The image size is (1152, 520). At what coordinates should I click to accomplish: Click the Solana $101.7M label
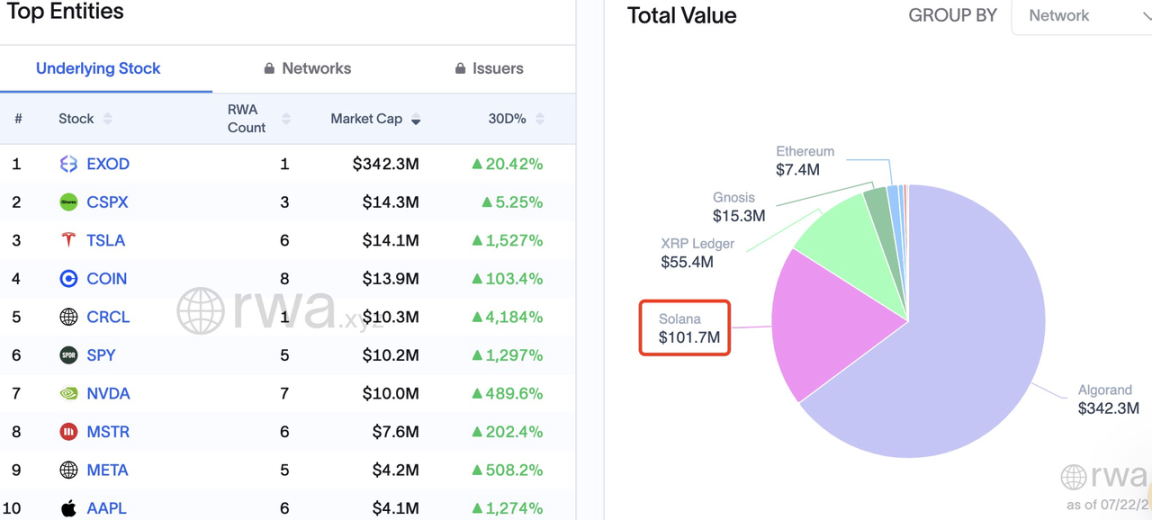point(684,328)
